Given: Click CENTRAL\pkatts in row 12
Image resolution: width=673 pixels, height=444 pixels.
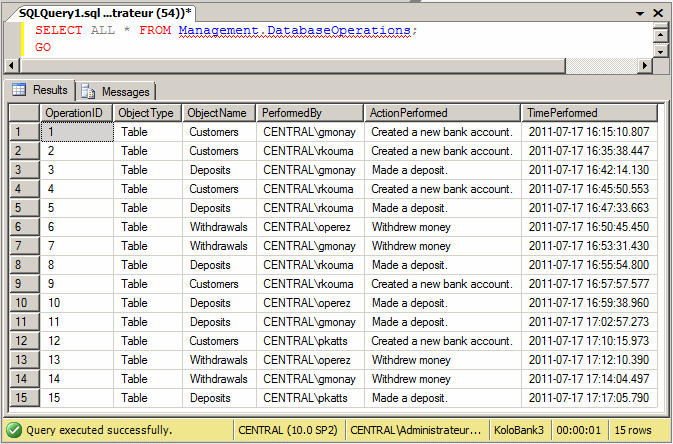Looking at the screenshot, I should 310,341.
